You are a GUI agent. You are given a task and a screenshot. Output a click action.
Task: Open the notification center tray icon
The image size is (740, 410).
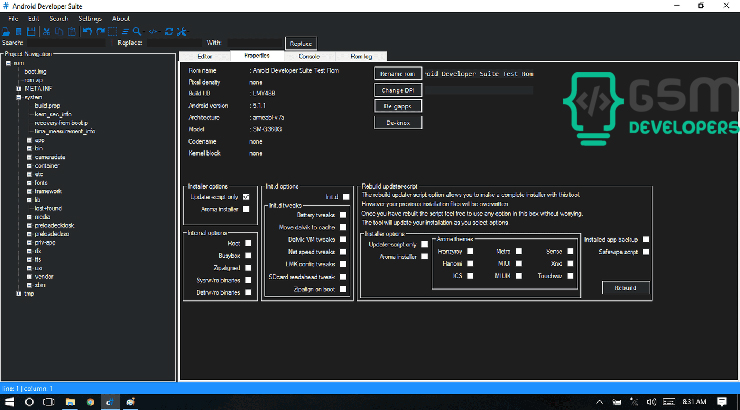pyautogui.click(x=722, y=402)
